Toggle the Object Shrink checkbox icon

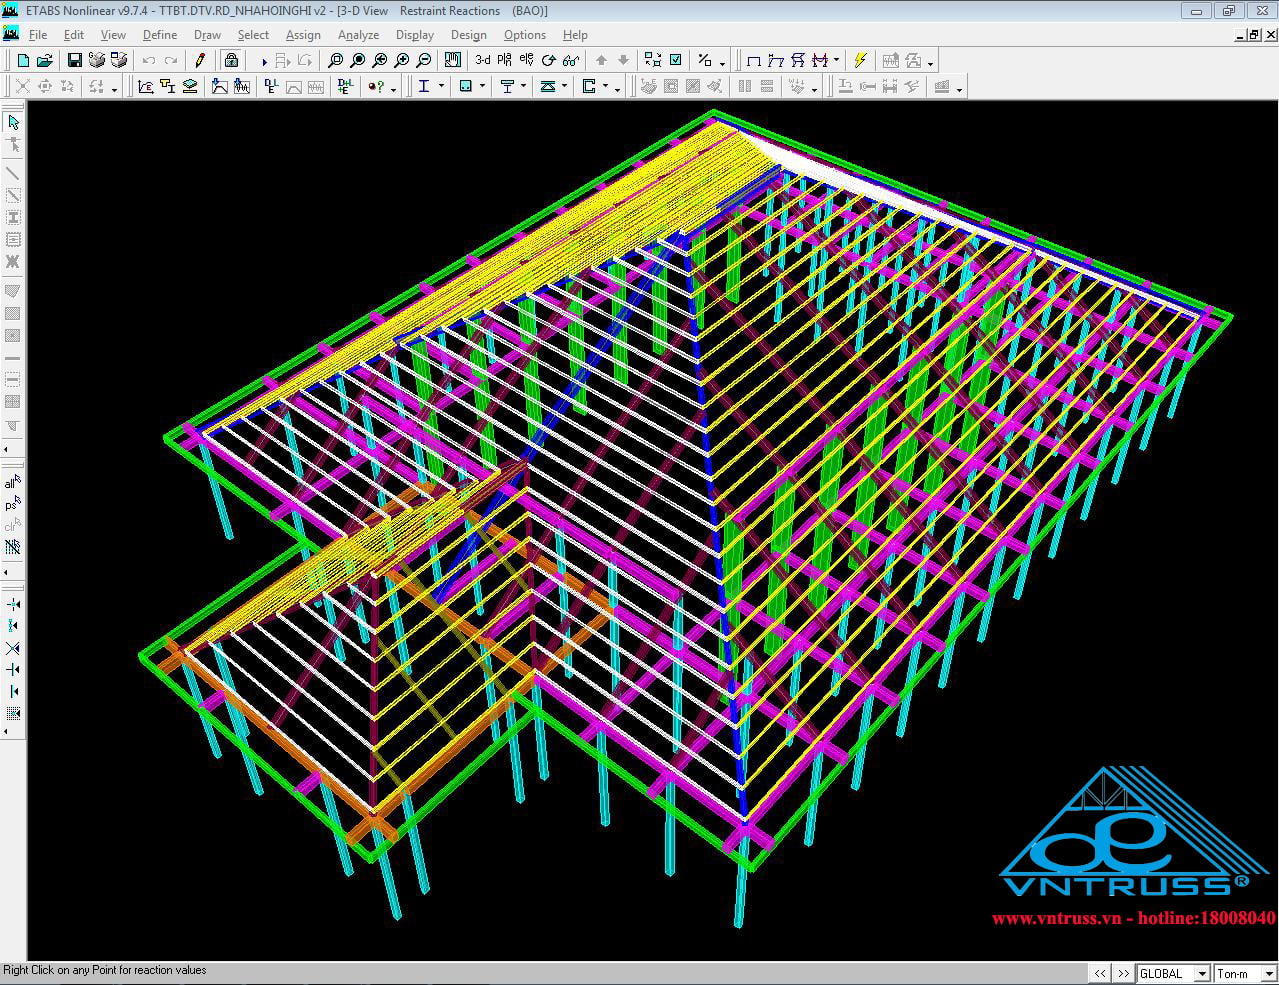click(x=676, y=60)
